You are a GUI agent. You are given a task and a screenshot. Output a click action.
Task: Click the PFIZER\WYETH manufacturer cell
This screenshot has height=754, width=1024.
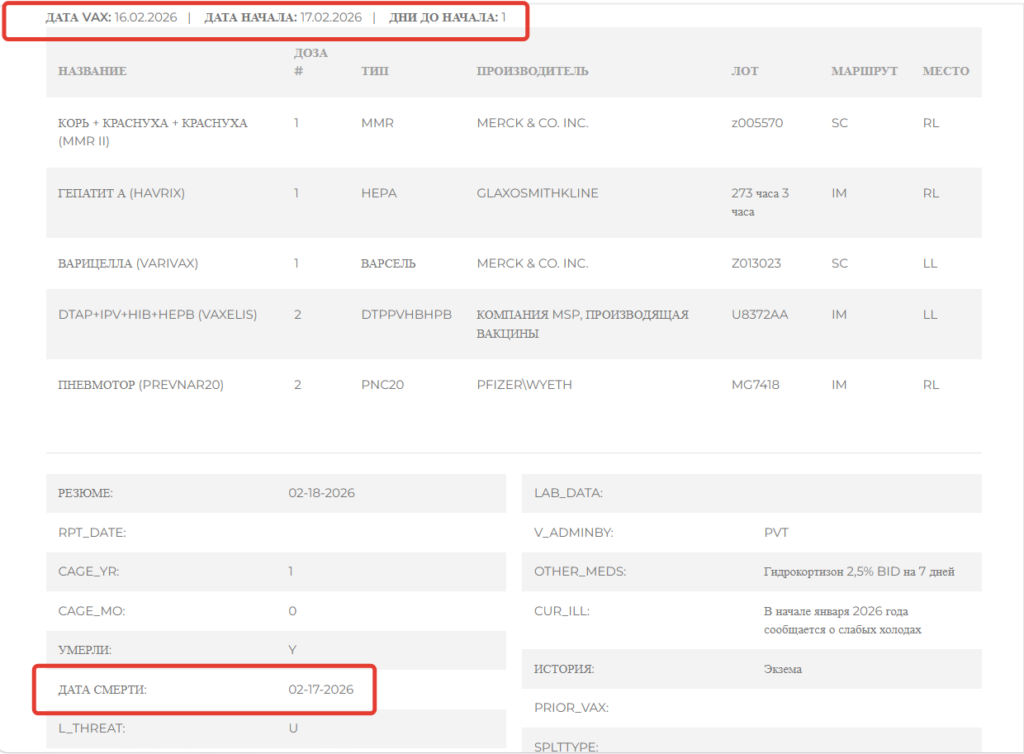[x=524, y=385]
